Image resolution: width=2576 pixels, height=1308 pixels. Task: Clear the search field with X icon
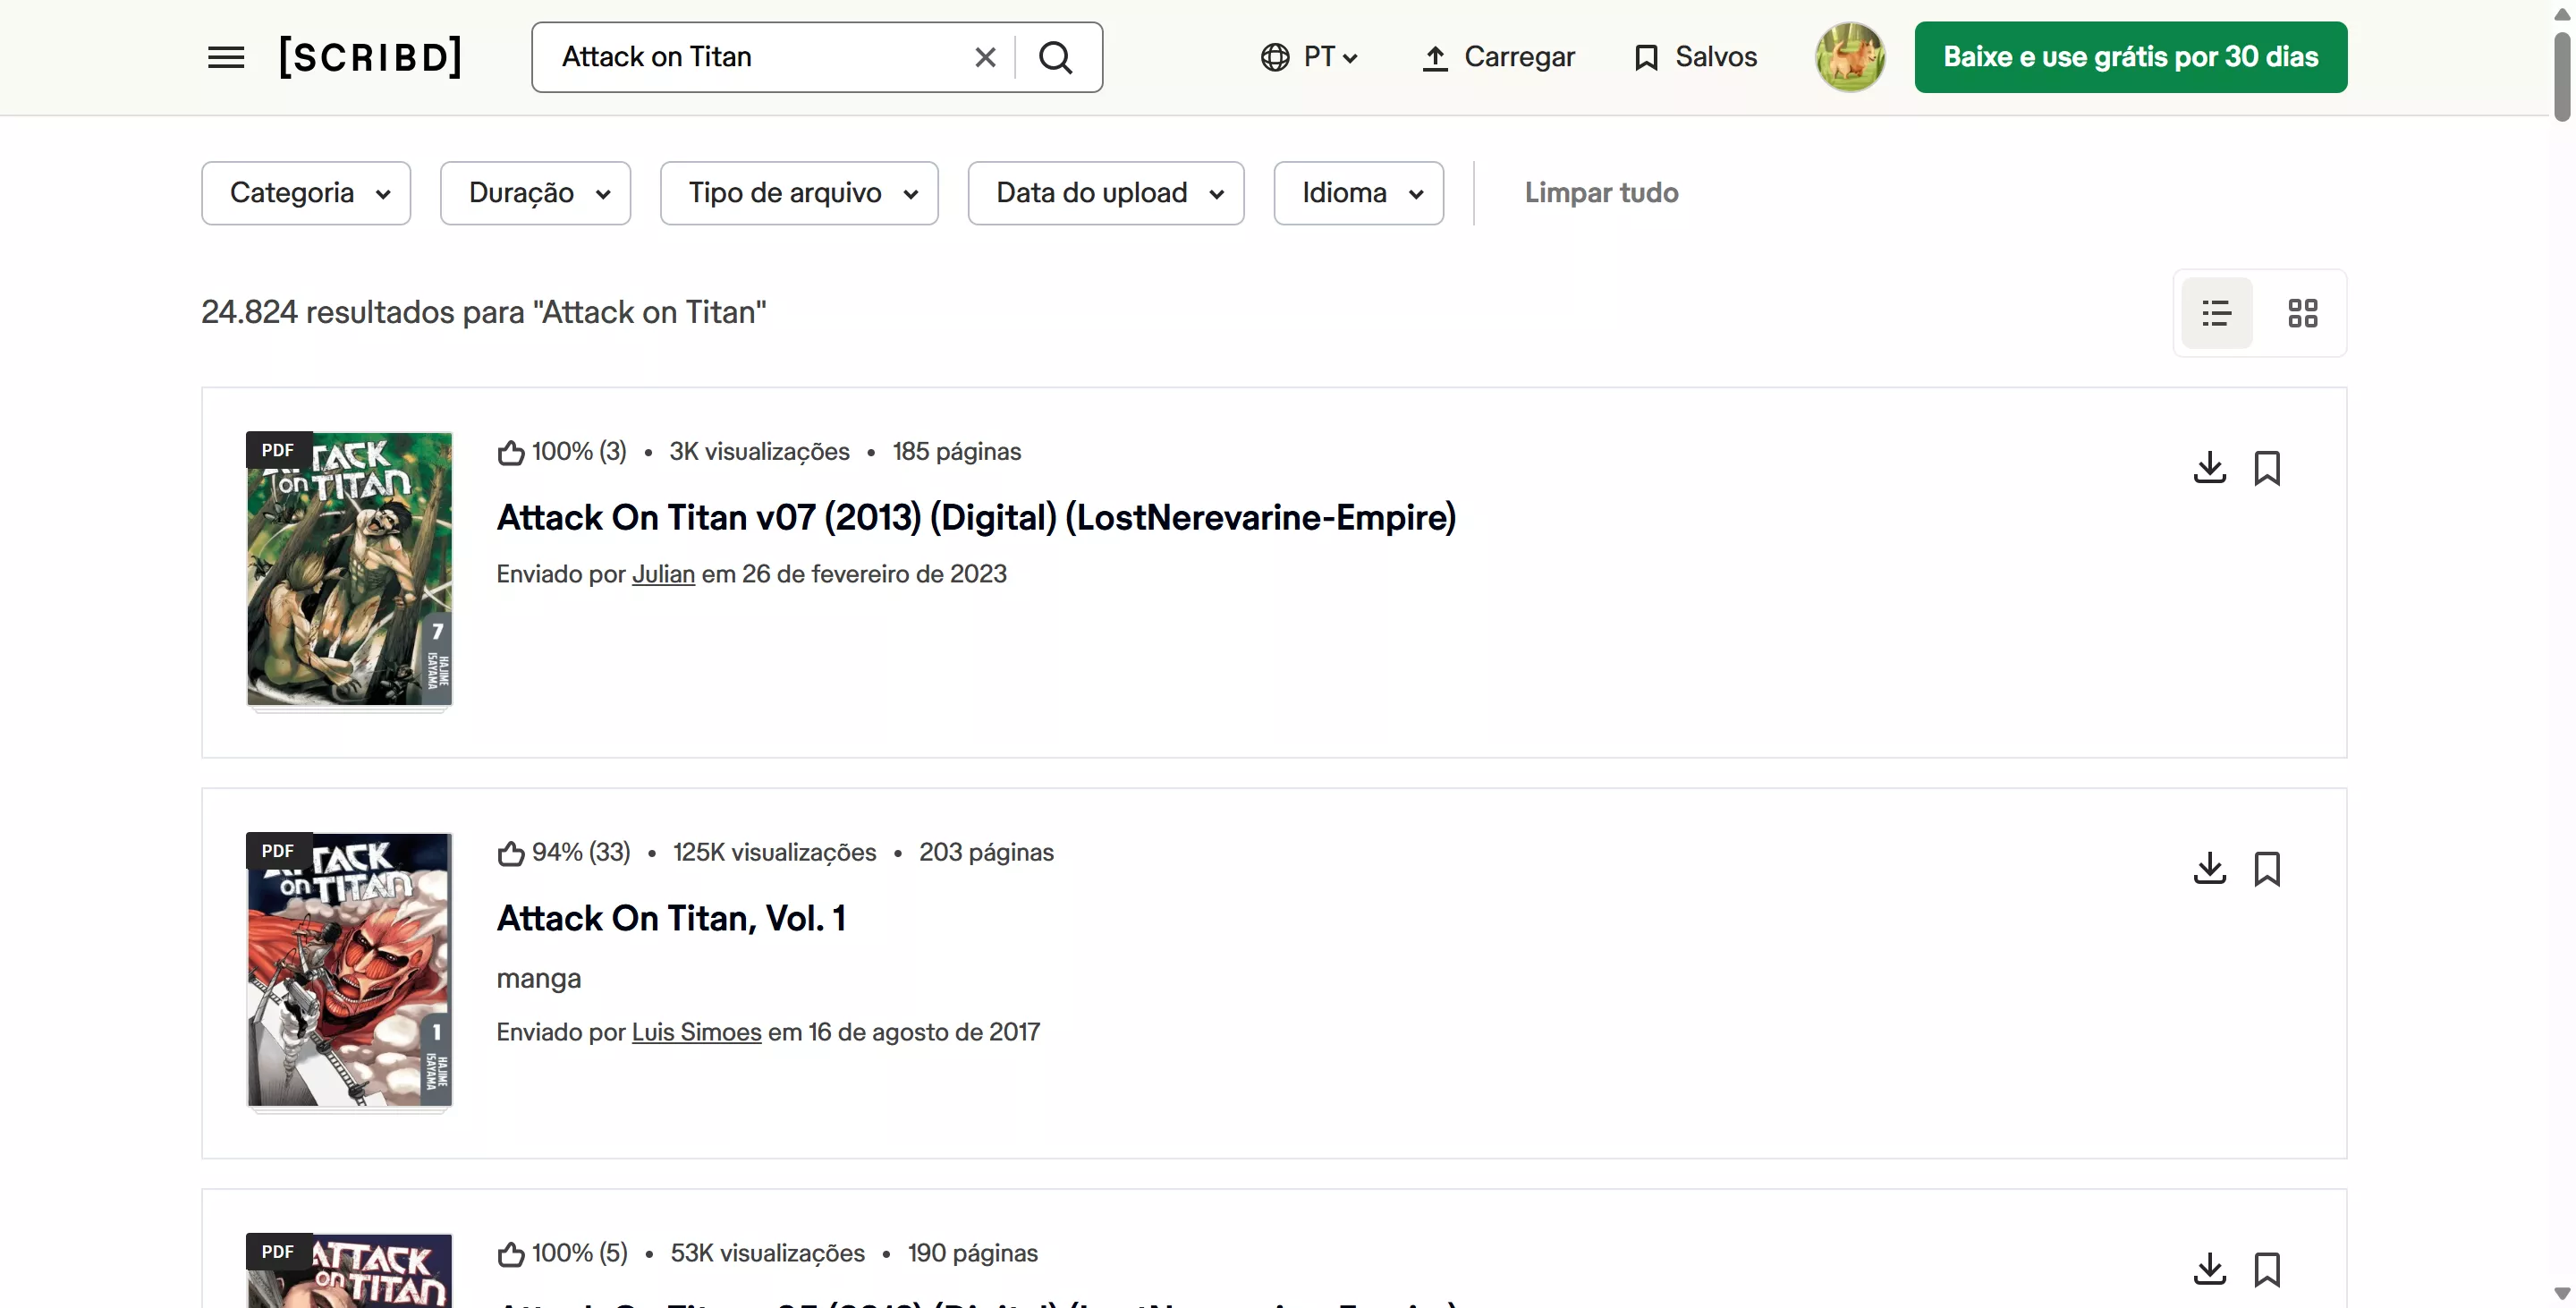[985, 57]
